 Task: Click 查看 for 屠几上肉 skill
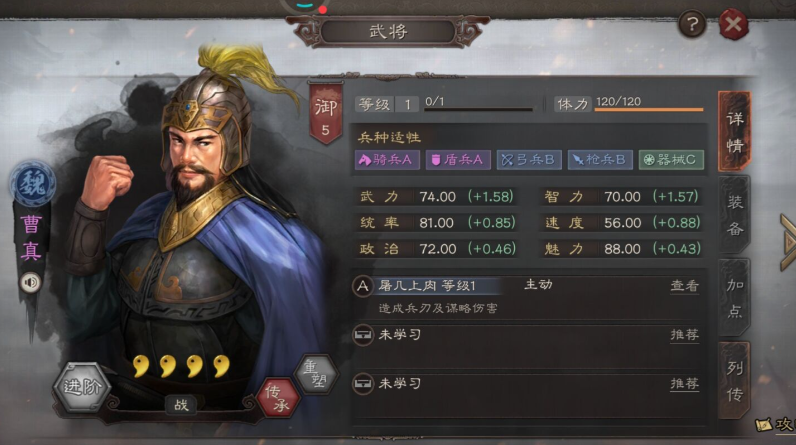[684, 286]
